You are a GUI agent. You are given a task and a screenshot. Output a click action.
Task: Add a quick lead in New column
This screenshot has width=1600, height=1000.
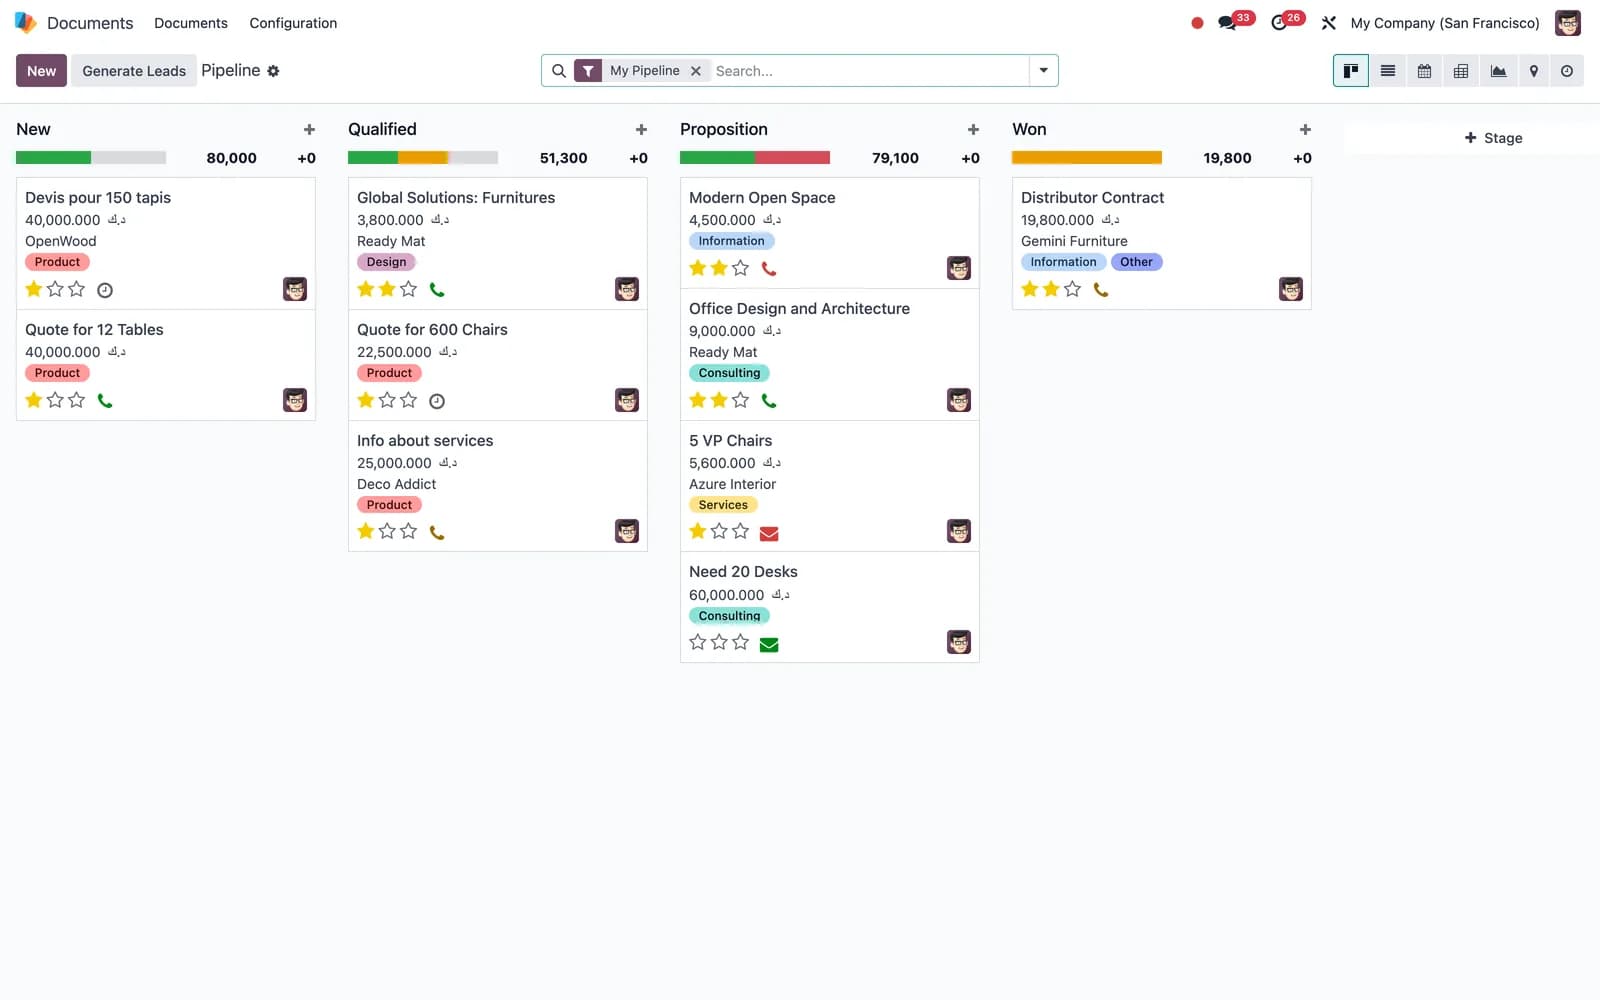coord(309,129)
